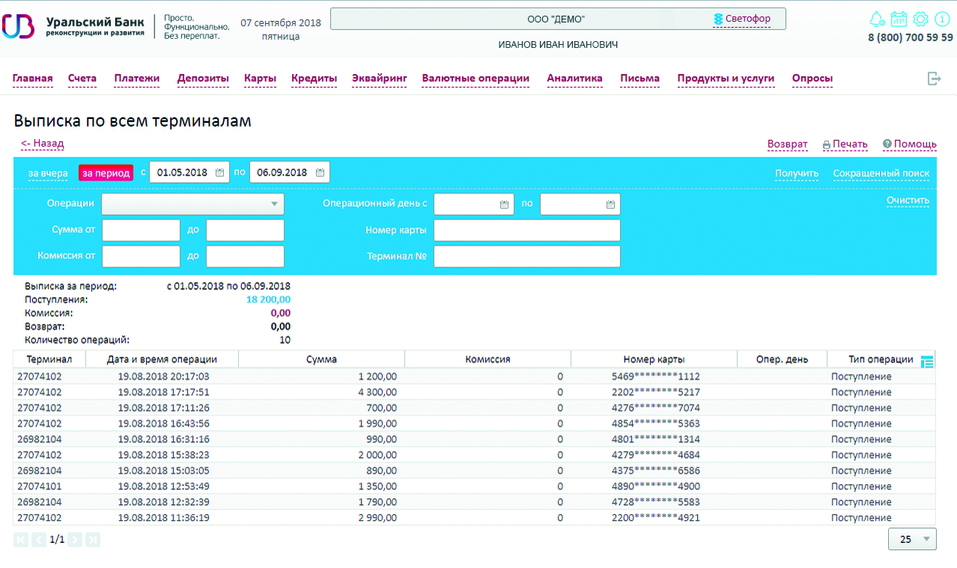957x568 pixels.
Task: Open settings via the gear icon
Action: [x=920, y=19]
